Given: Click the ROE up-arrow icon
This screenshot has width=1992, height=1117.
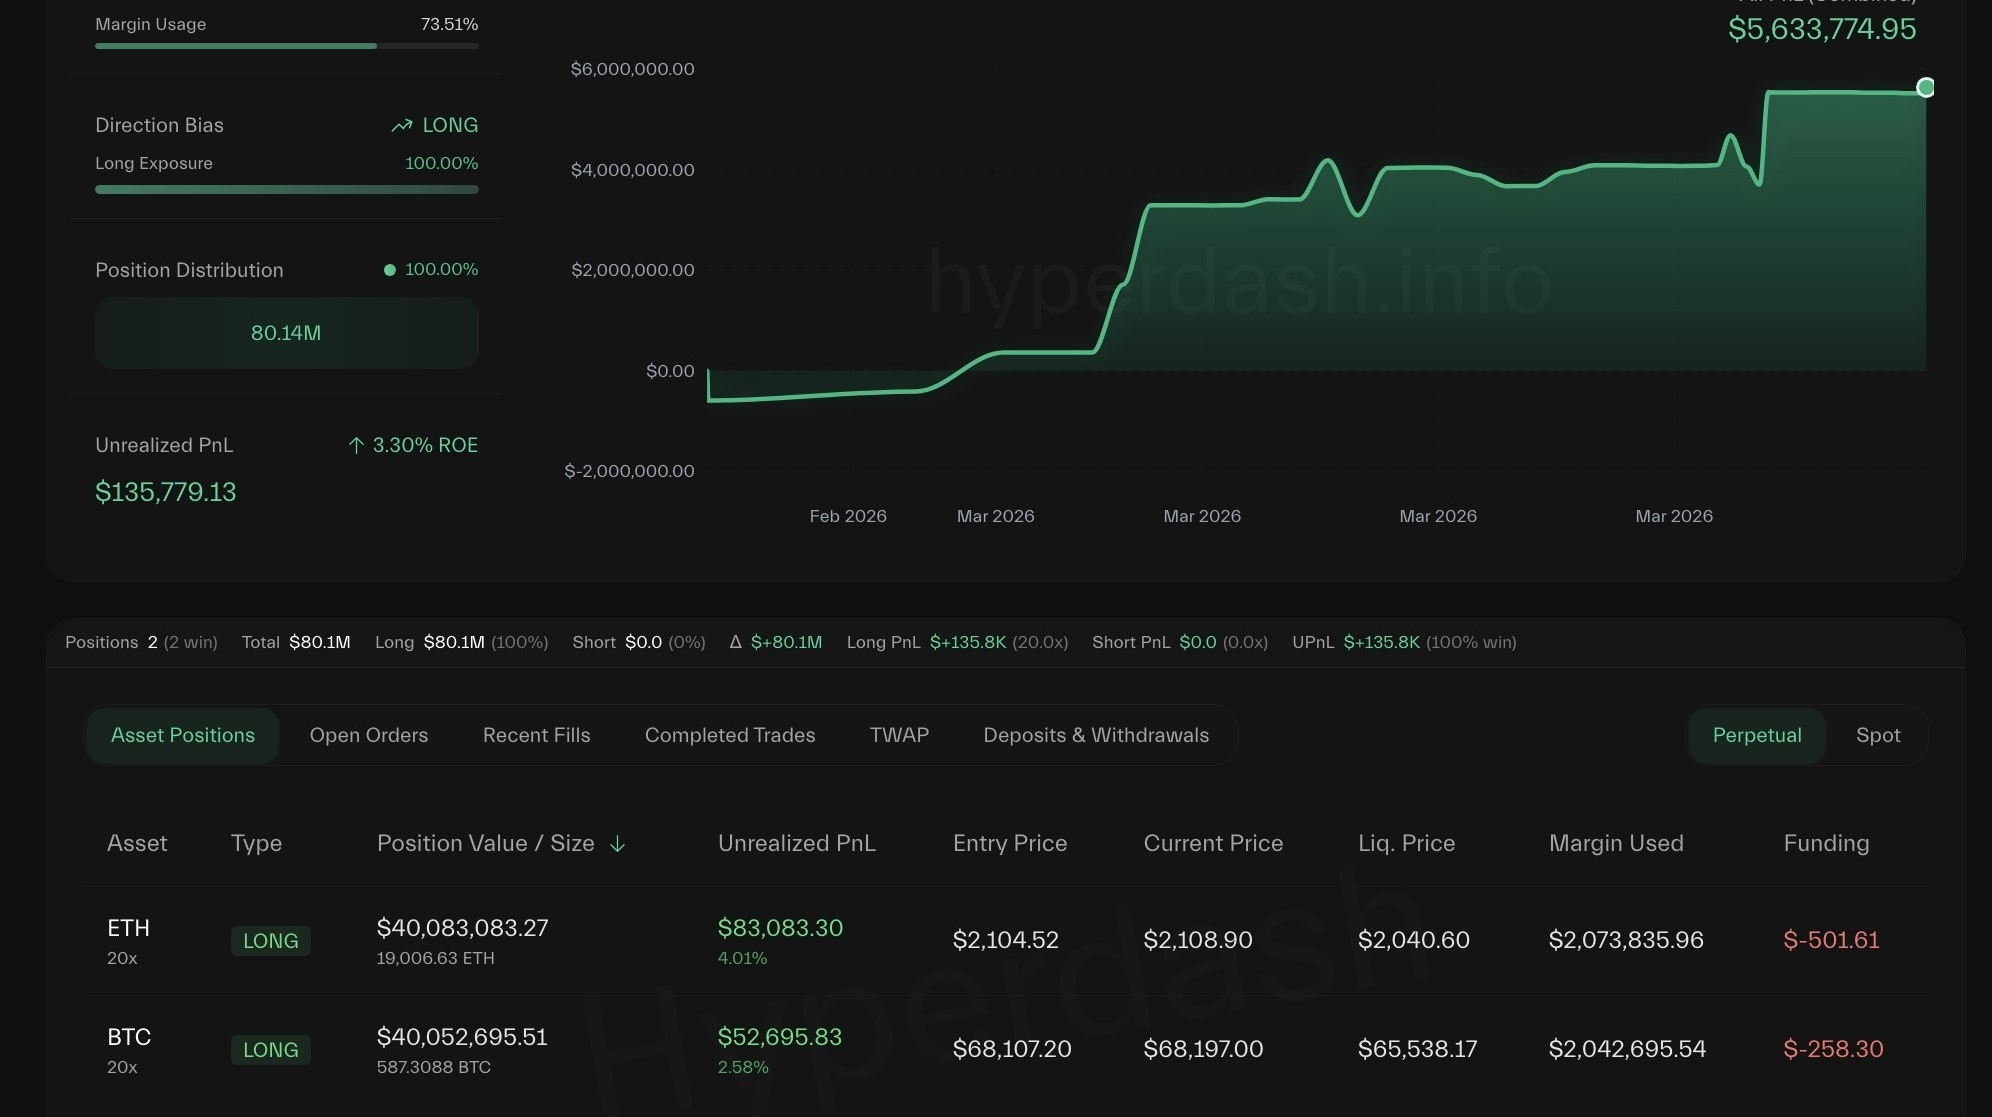Looking at the screenshot, I should [356, 446].
